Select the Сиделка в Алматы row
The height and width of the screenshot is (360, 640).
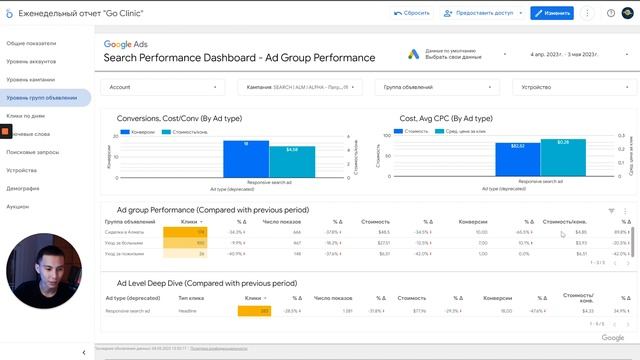click(367, 232)
